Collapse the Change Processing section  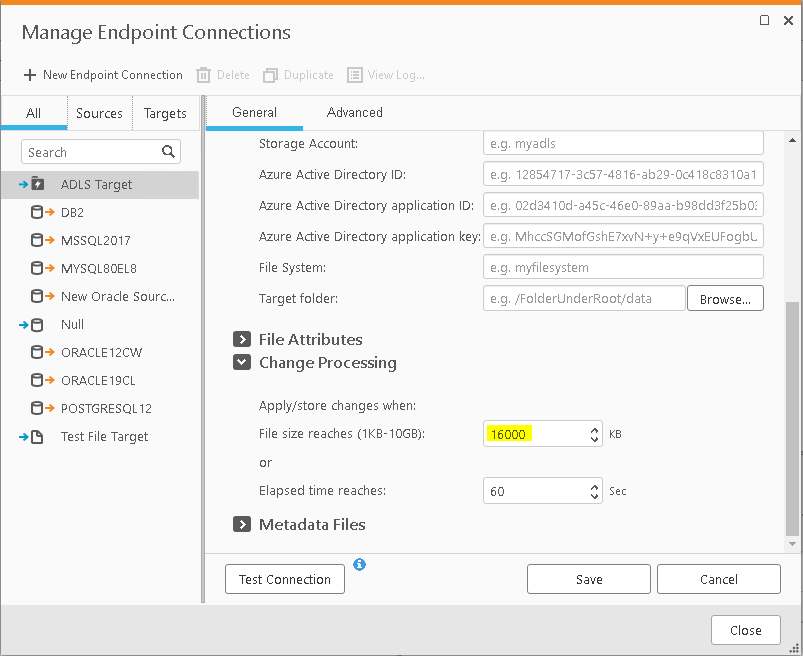(241, 362)
